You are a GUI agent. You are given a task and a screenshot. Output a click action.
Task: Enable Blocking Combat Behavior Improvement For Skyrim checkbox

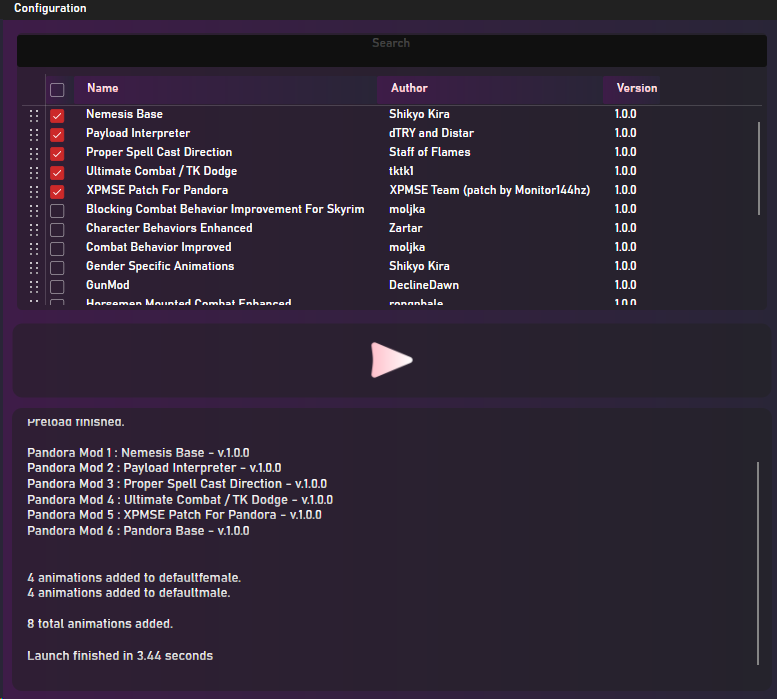pyautogui.click(x=57, y=211)
